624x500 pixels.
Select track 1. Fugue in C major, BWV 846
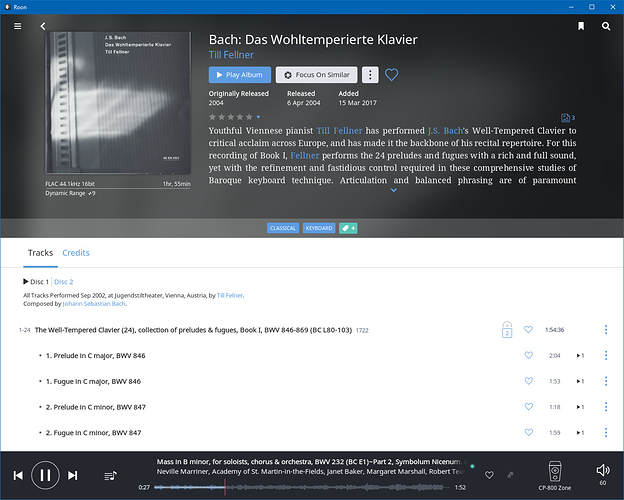93,381
